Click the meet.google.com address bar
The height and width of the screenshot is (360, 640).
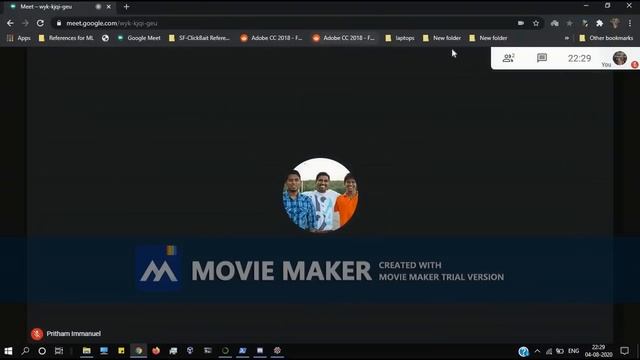click(x=286, y=23)
